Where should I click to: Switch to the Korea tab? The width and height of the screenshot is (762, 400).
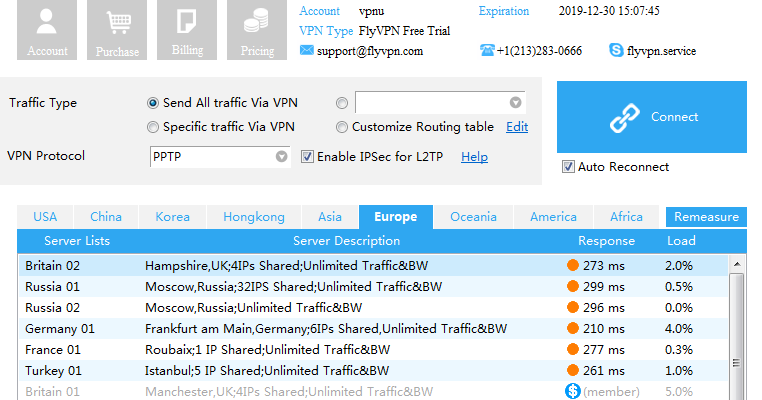coord(173,217)
